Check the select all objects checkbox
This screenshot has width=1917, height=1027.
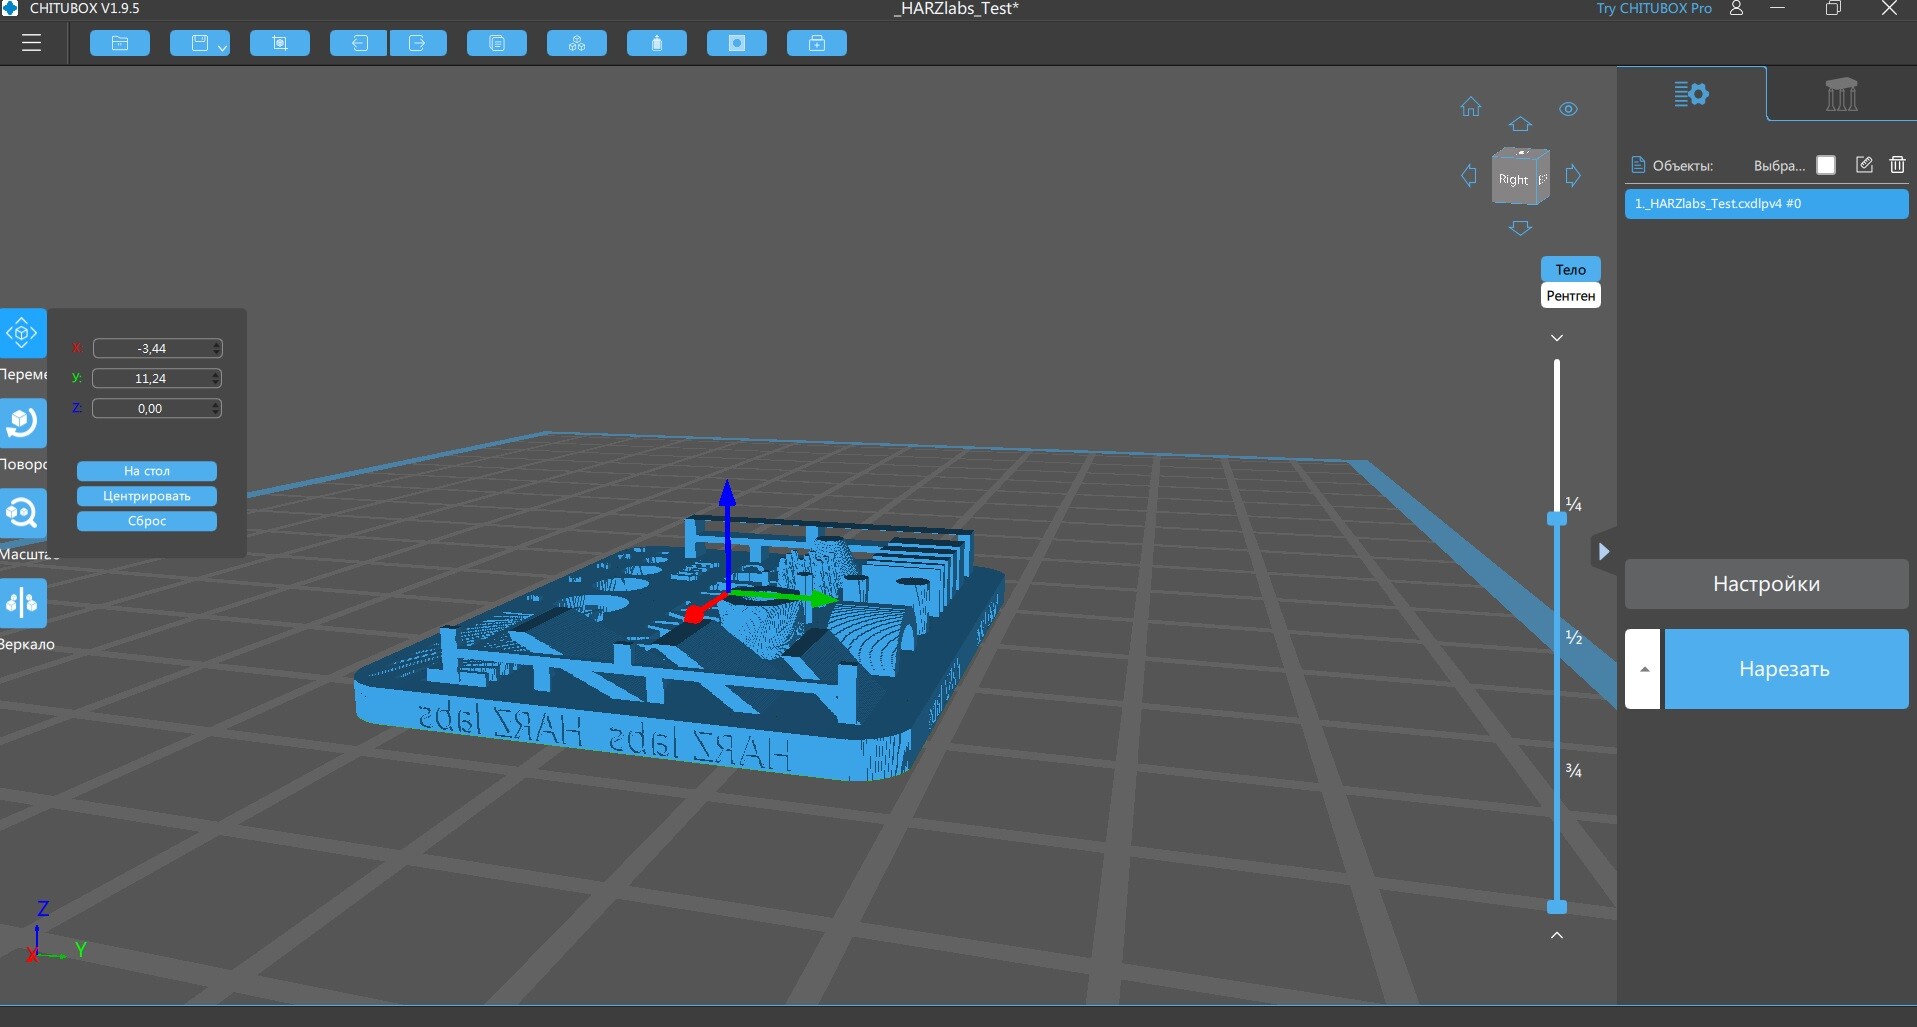point(1826,165)
